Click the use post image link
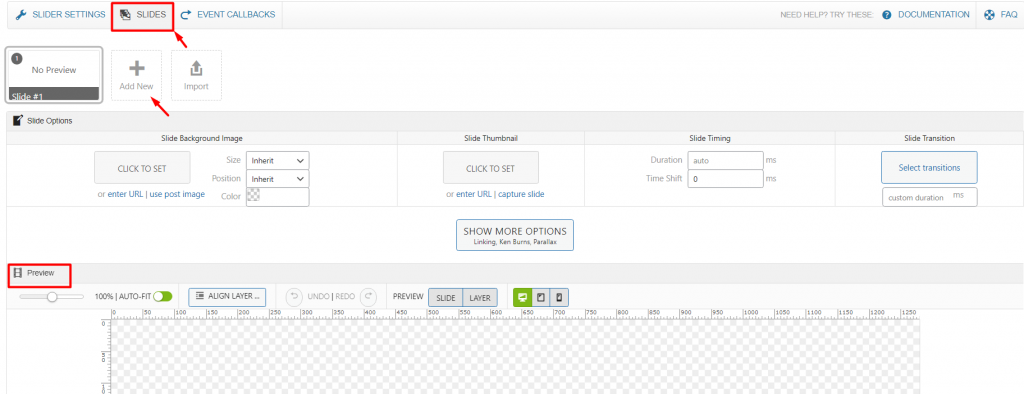This screenshot has height=394, width=1024. [x=177, y=194]
